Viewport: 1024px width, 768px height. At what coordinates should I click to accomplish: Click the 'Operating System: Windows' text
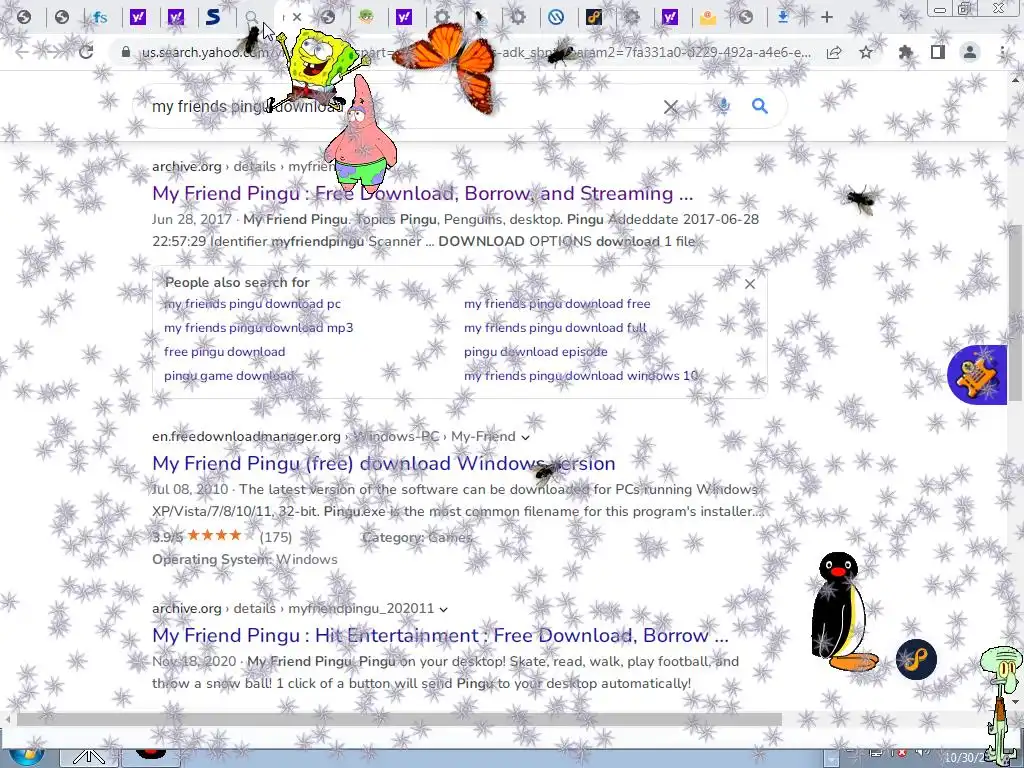click(245, 559)
